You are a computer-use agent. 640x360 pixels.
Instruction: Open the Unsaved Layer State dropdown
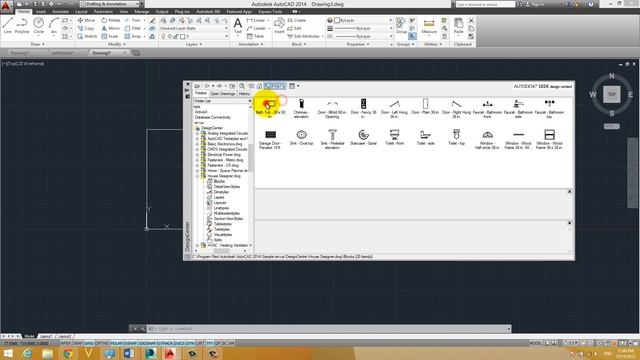click(x=194, y=28)
